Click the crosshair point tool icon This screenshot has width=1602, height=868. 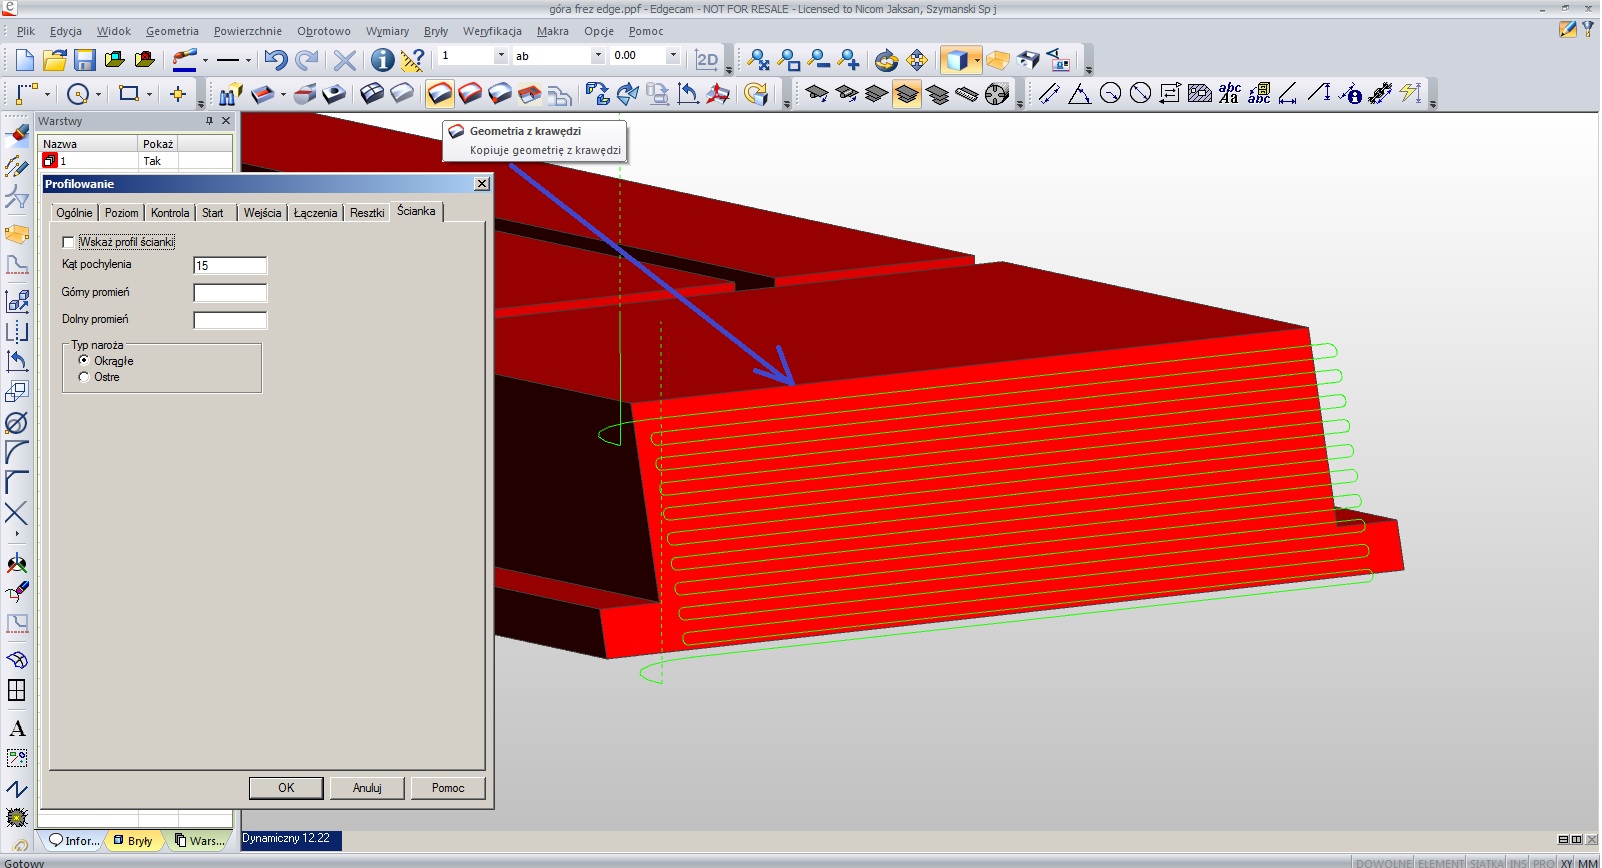click(178, 94)
